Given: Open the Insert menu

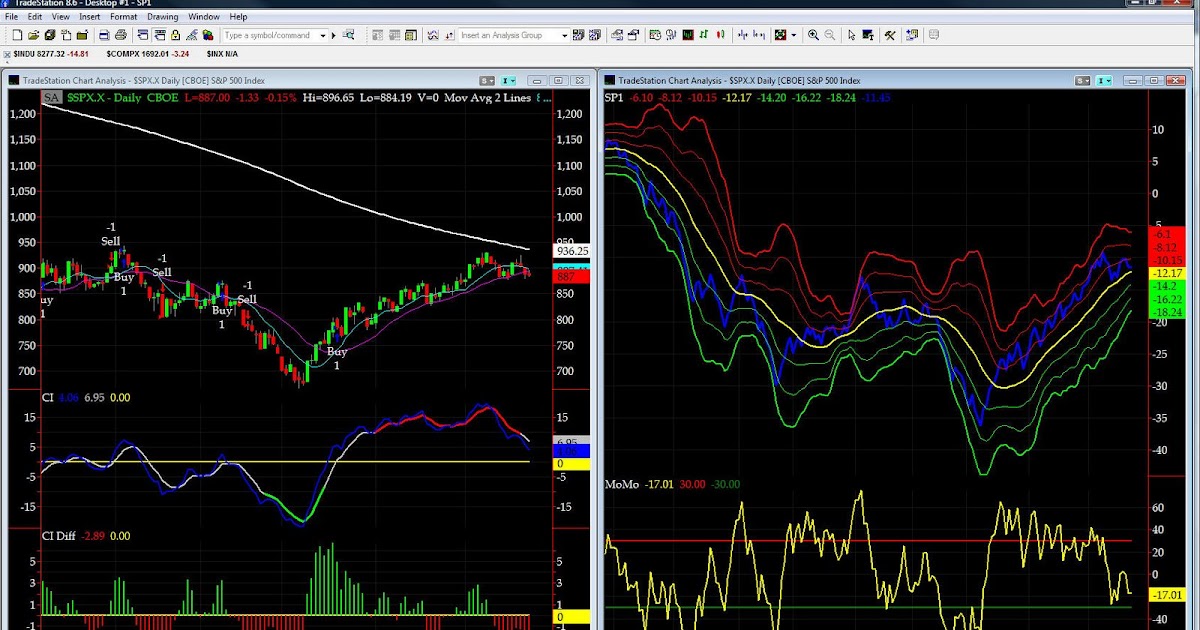Looking at the screenshot, I should pyautogui.click(x=90, y=17).
